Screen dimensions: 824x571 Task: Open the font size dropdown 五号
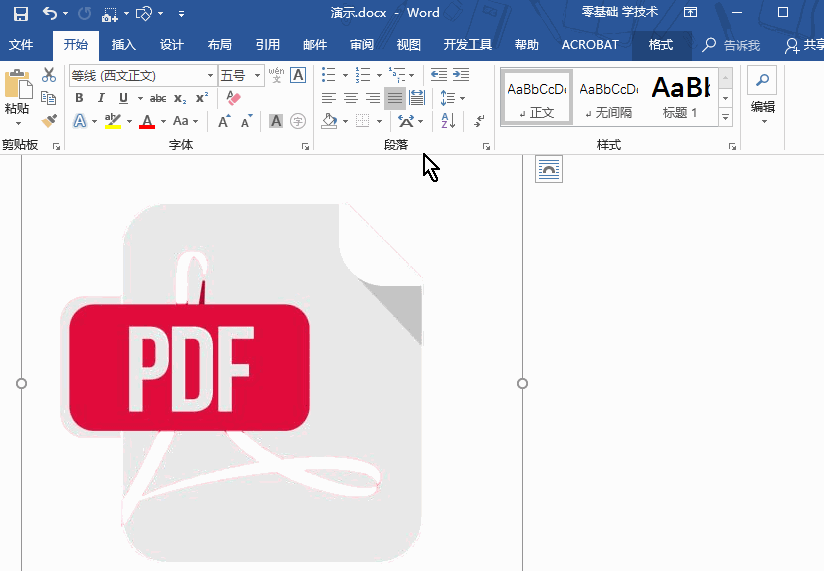(241, 76)
